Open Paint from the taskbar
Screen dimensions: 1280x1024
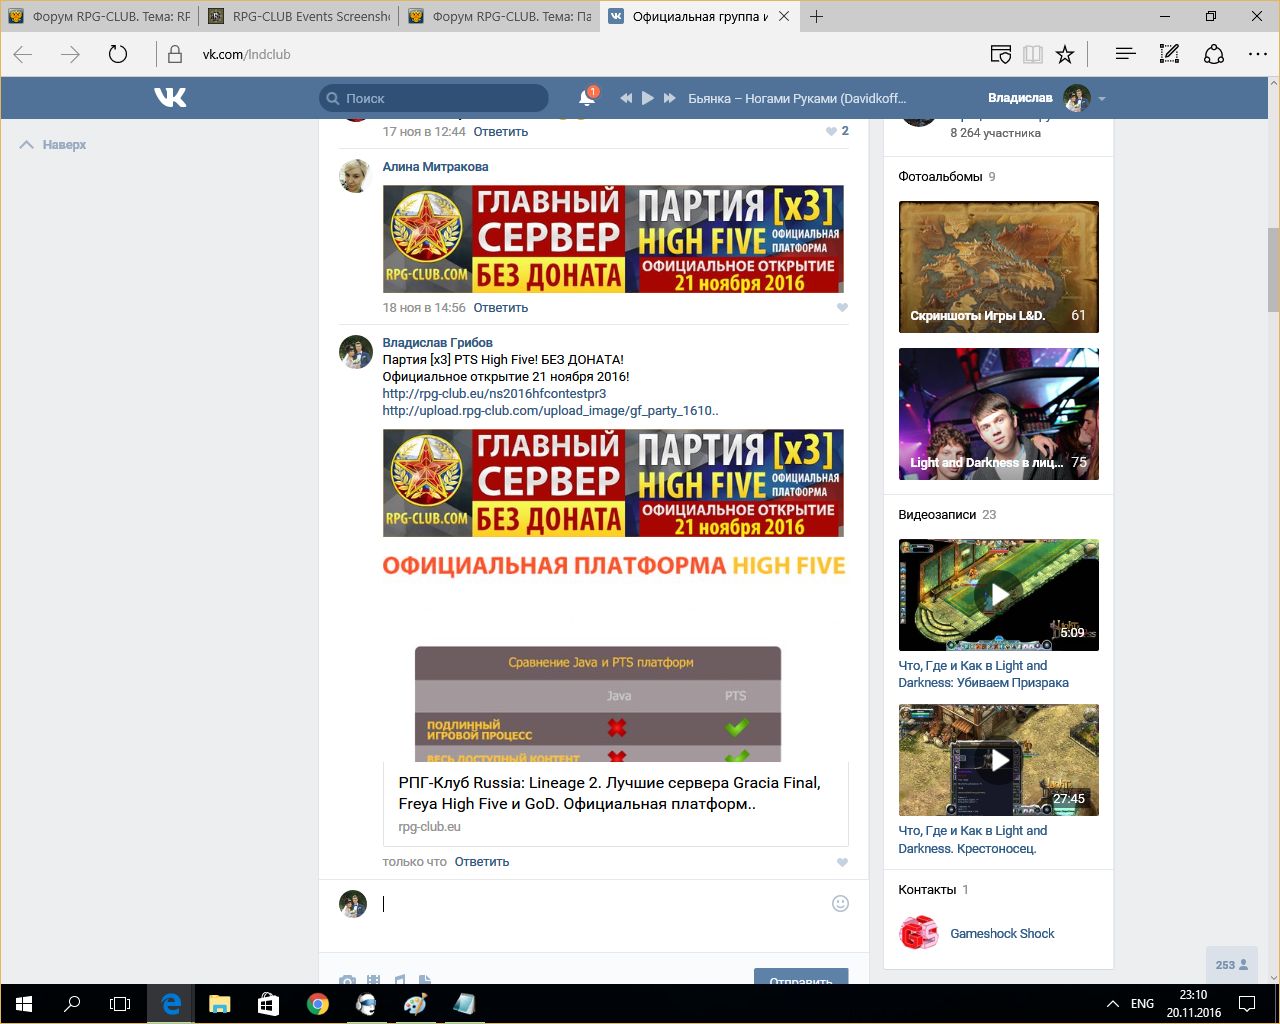tap(415, 1004)
